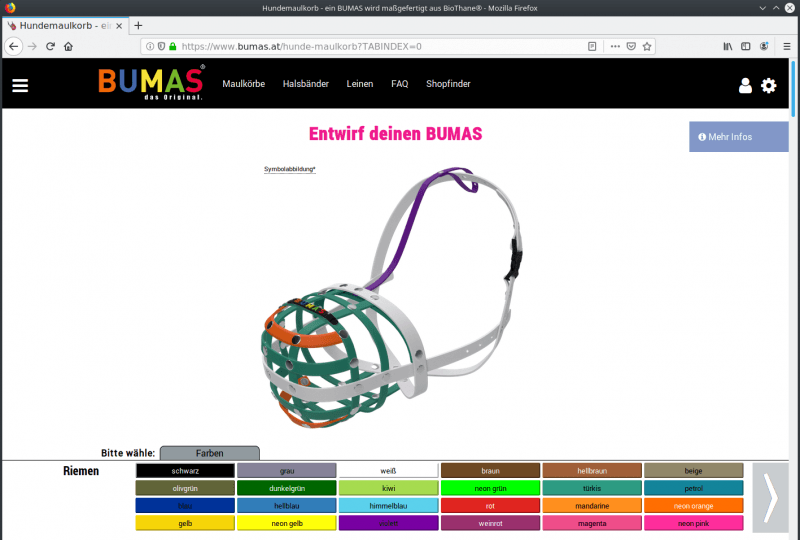Viewport: 800px width, 540px height.
Task: Select the Farben tab
Action: coord(210,453)
